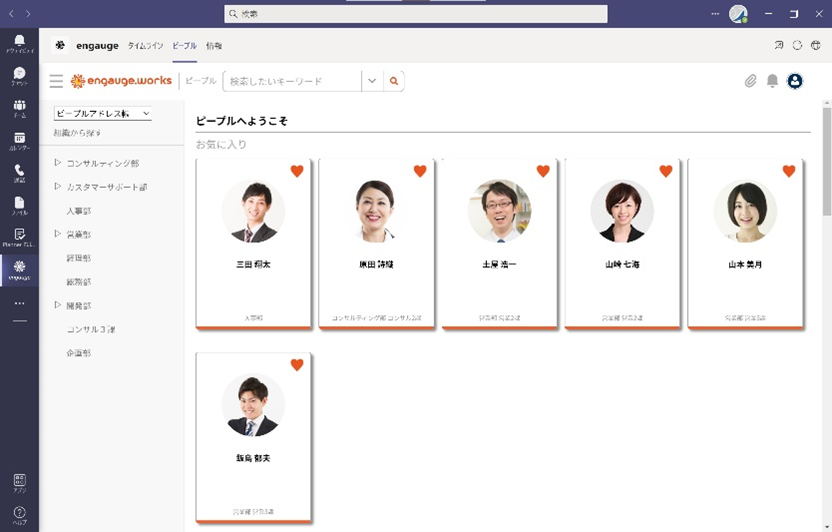Run the search with the magnifier button
Screen dimensions: 832x532
point(394,81)
